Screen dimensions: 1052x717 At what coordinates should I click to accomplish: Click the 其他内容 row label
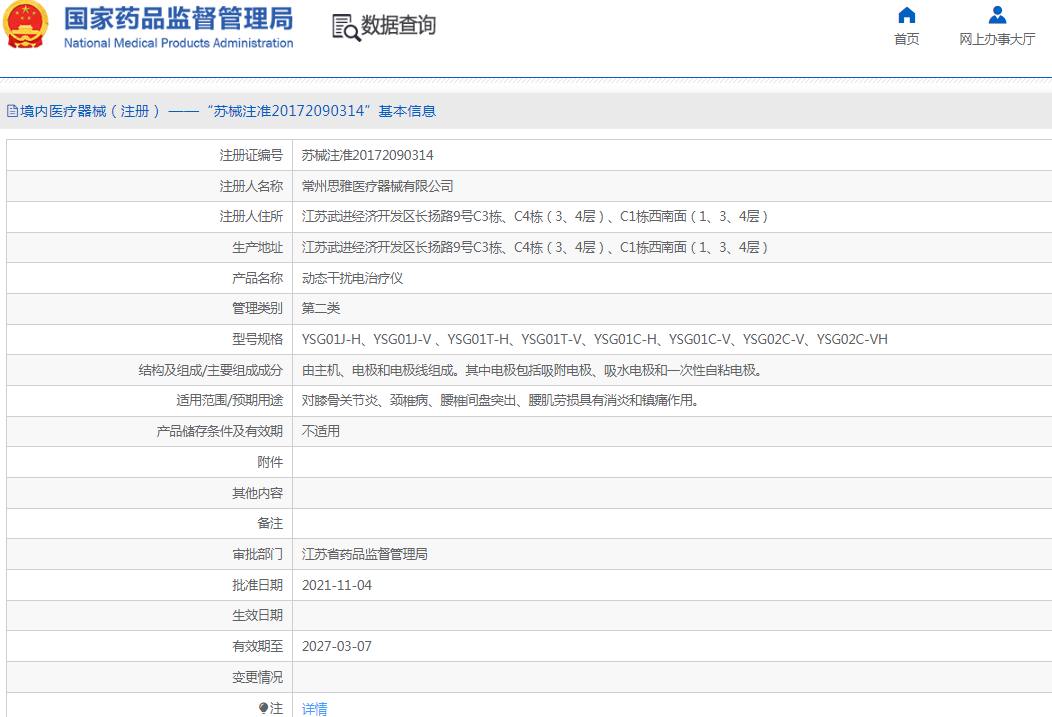pyautogui.click(x=258, y=493)
